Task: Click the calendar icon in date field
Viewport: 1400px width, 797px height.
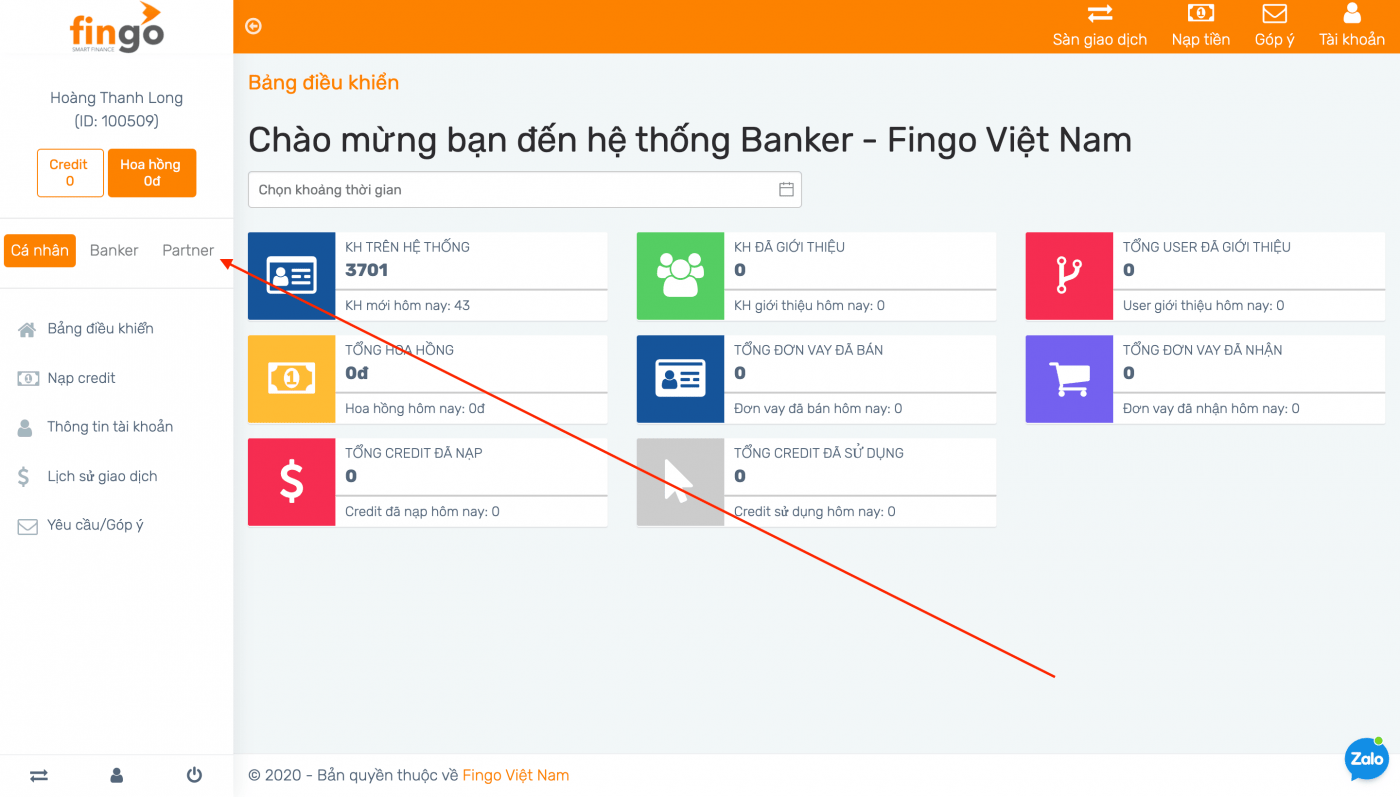Action: coord(786,189)
